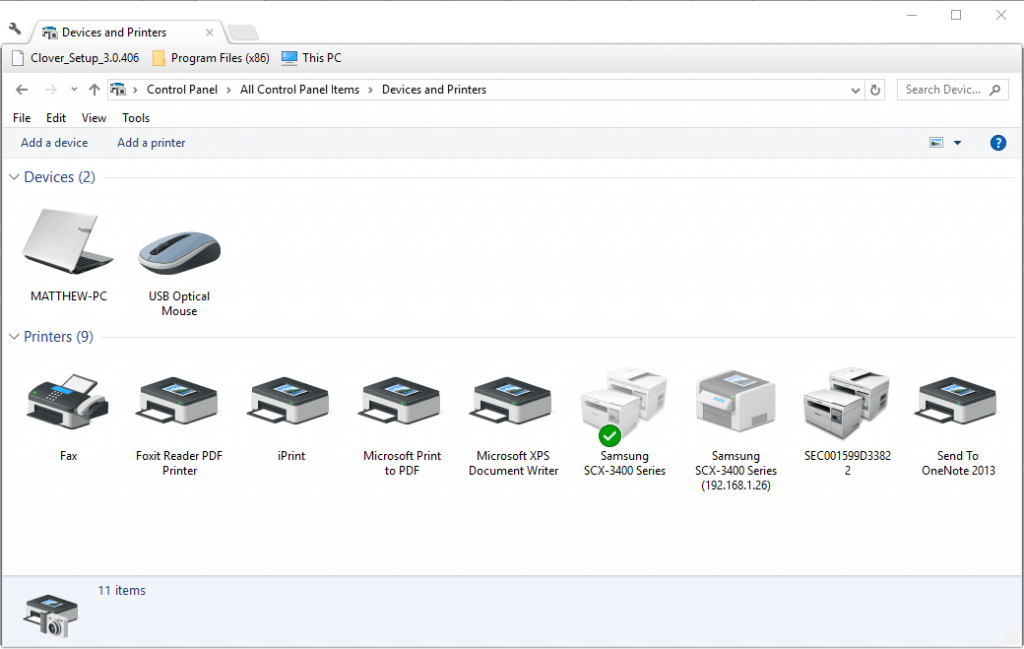Viewport: 1024px width, 649px height.
Task: Click the blue Help question mark icon
Action: point(997,143)
